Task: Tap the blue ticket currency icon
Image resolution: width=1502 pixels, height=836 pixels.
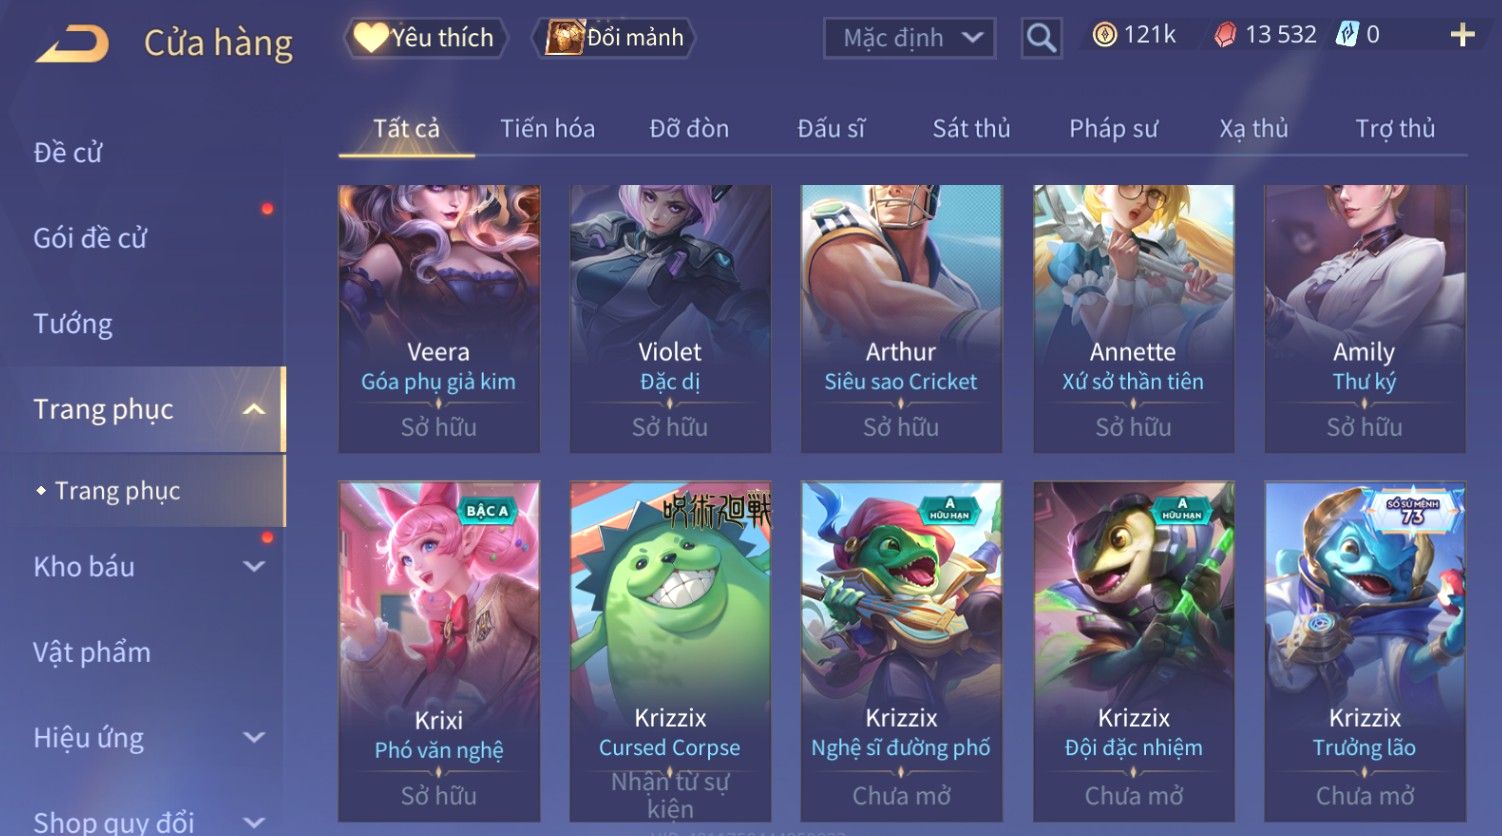Action: tap(1347, 35)
